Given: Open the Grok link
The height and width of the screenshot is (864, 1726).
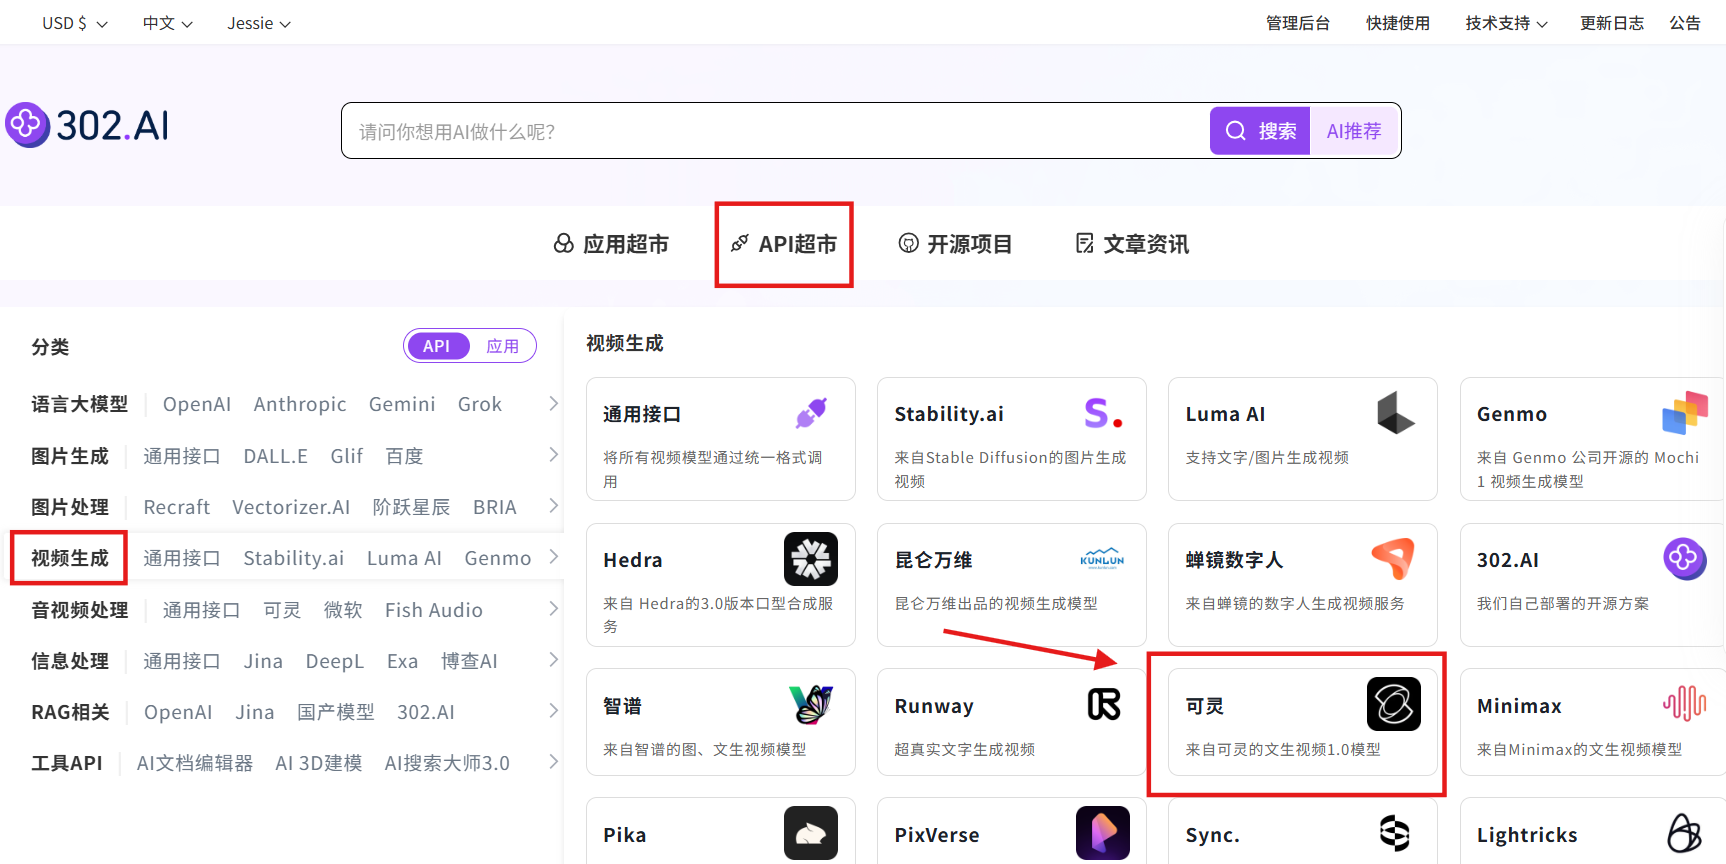Looking at the screenshot, I should [480, 404].
